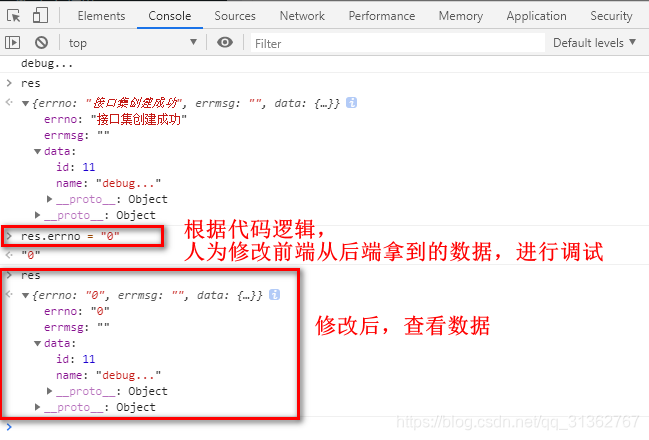Go to the Application tab

click(536, 16)
